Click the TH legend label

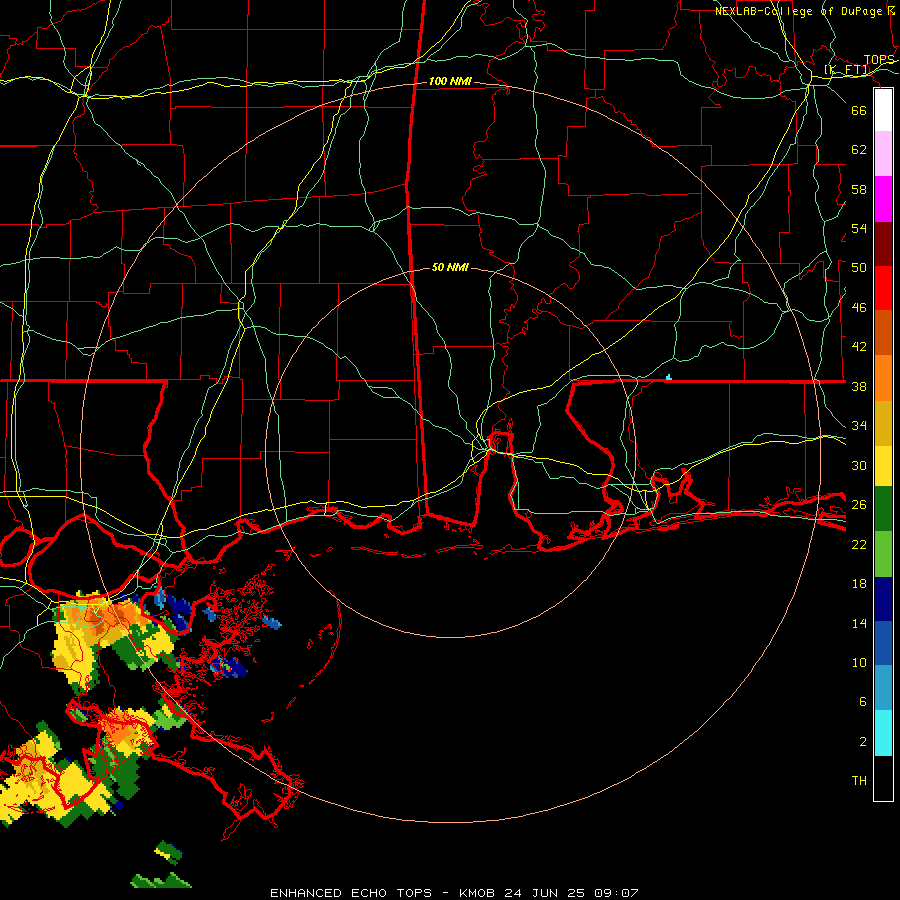[x=859, y=781]
